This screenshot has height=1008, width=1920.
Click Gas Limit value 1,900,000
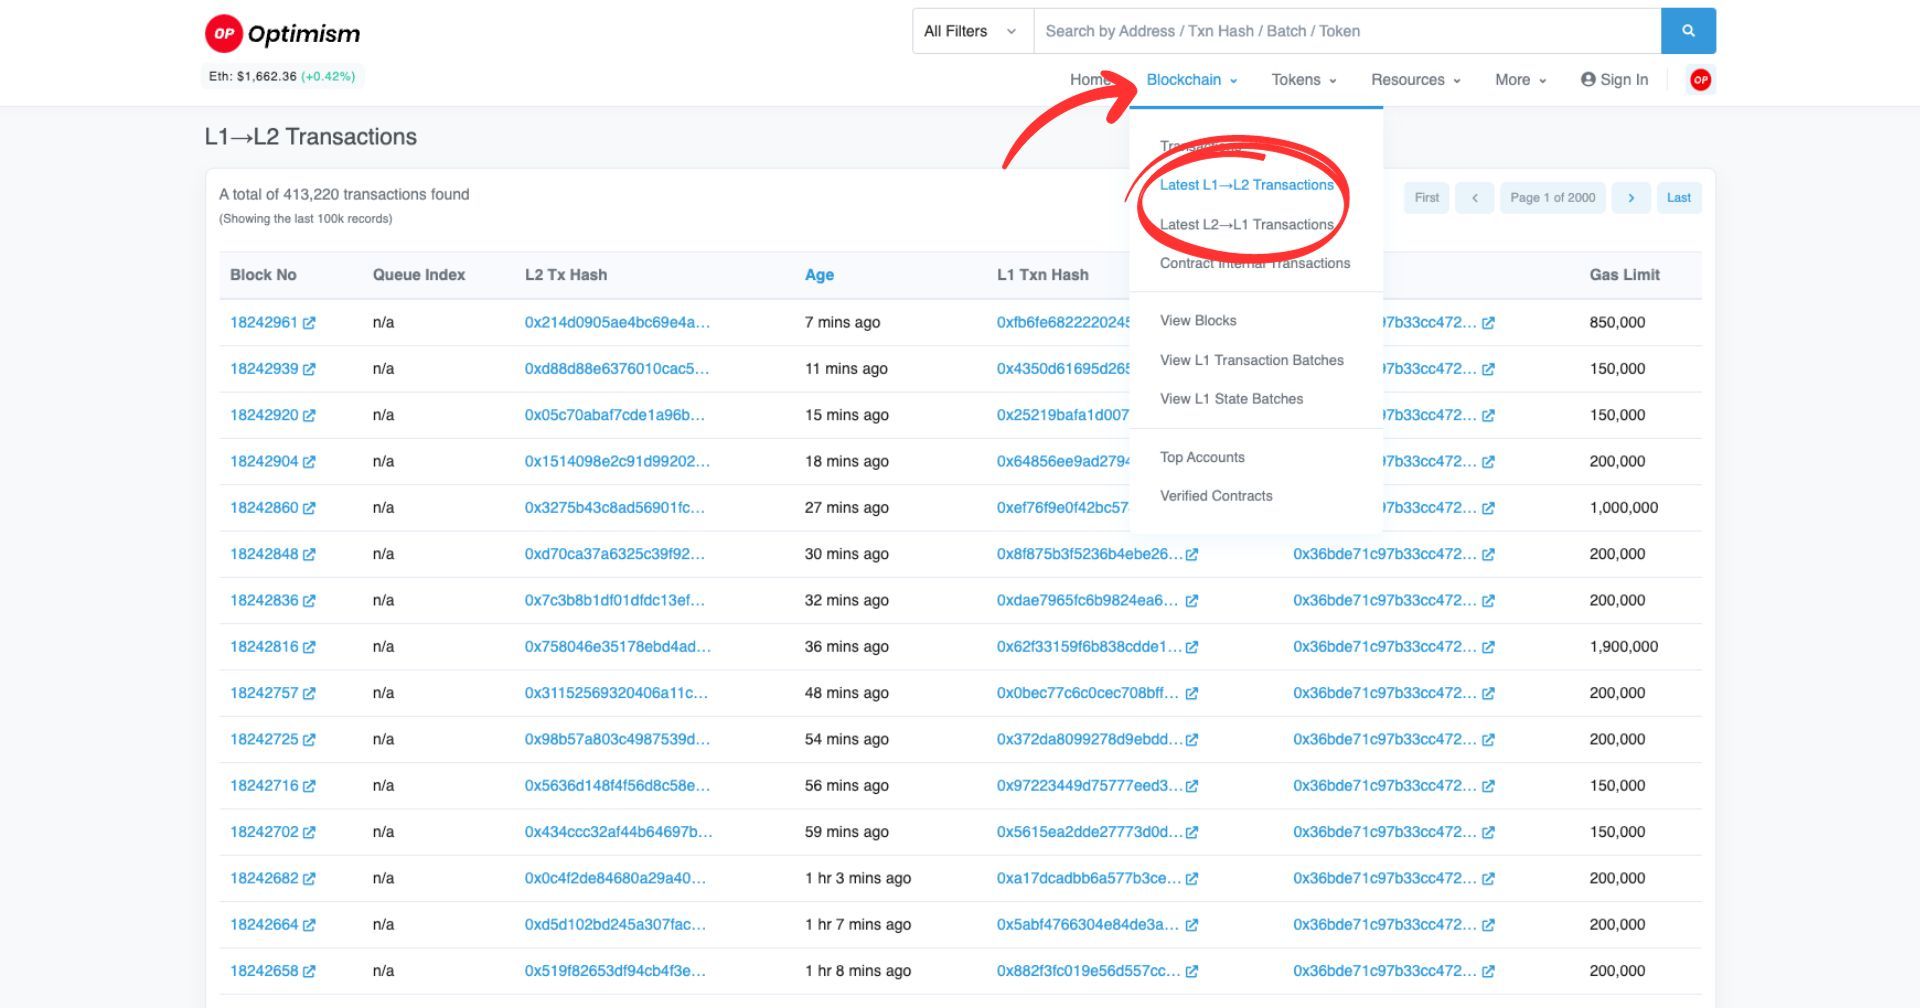click(1624, 646)
